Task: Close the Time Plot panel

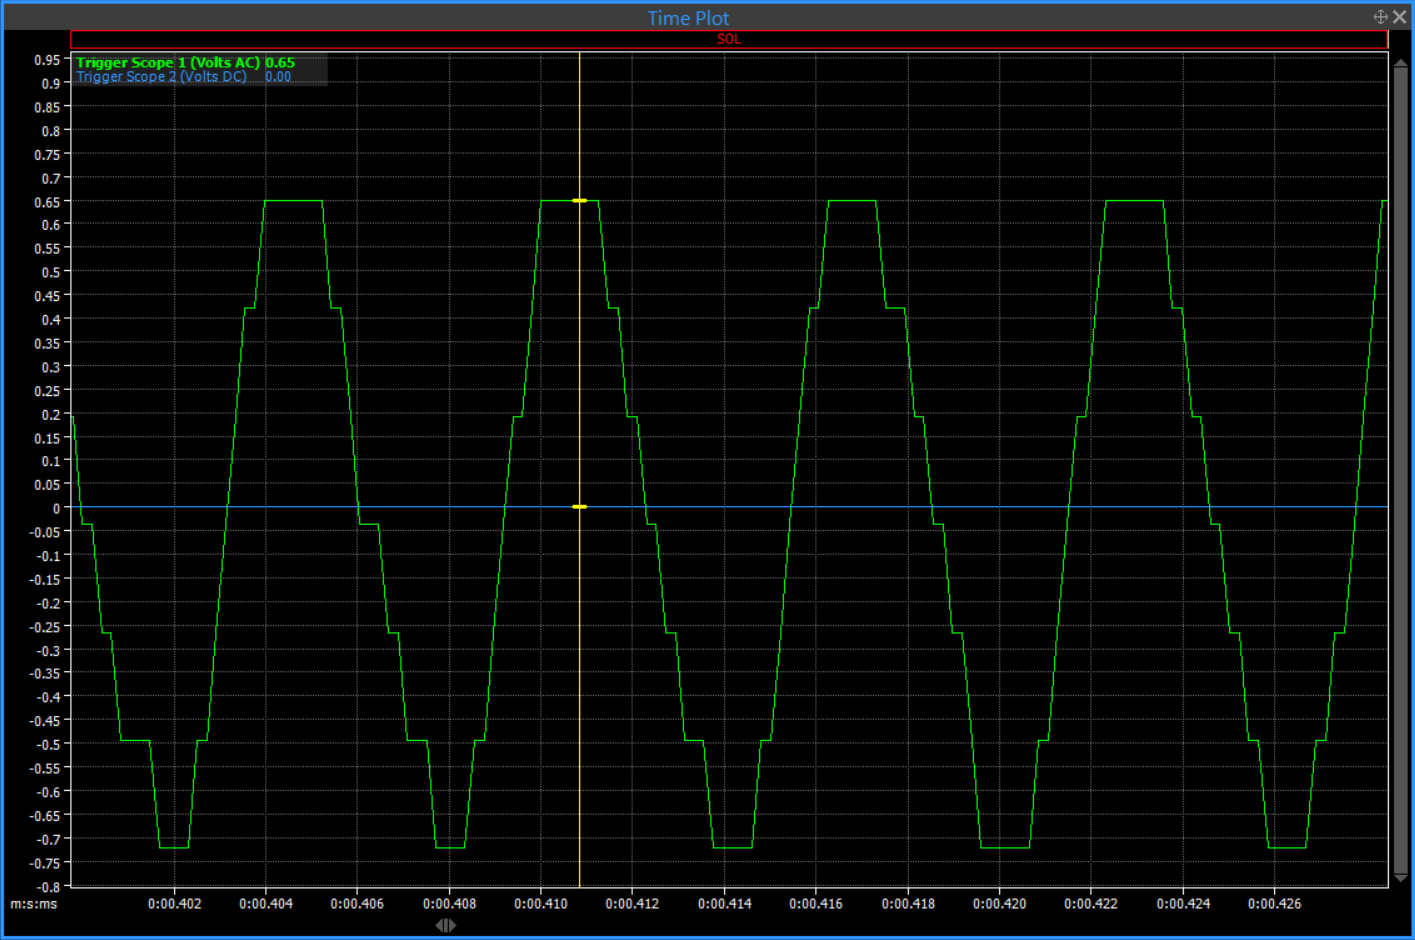Action: click(x=1399, y=17)
